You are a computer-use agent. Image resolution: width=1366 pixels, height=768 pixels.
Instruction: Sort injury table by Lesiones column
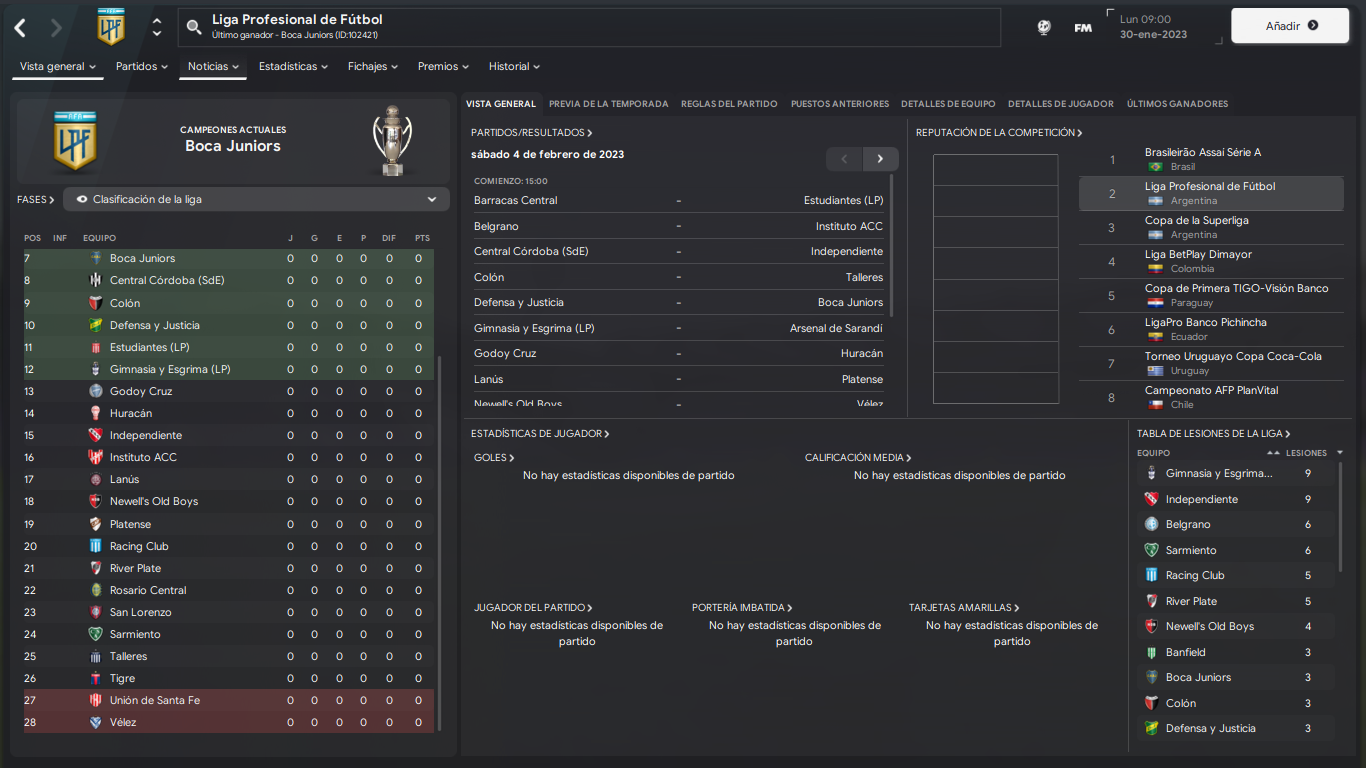coord(1306,453)
